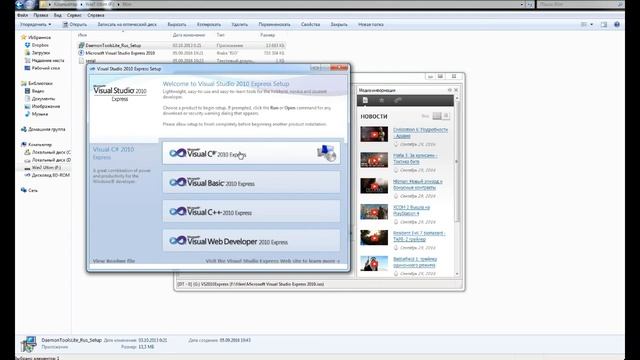Click the news panel vertical scrollbar
This screenshot has width=640, height=360.
click(457, 186)
